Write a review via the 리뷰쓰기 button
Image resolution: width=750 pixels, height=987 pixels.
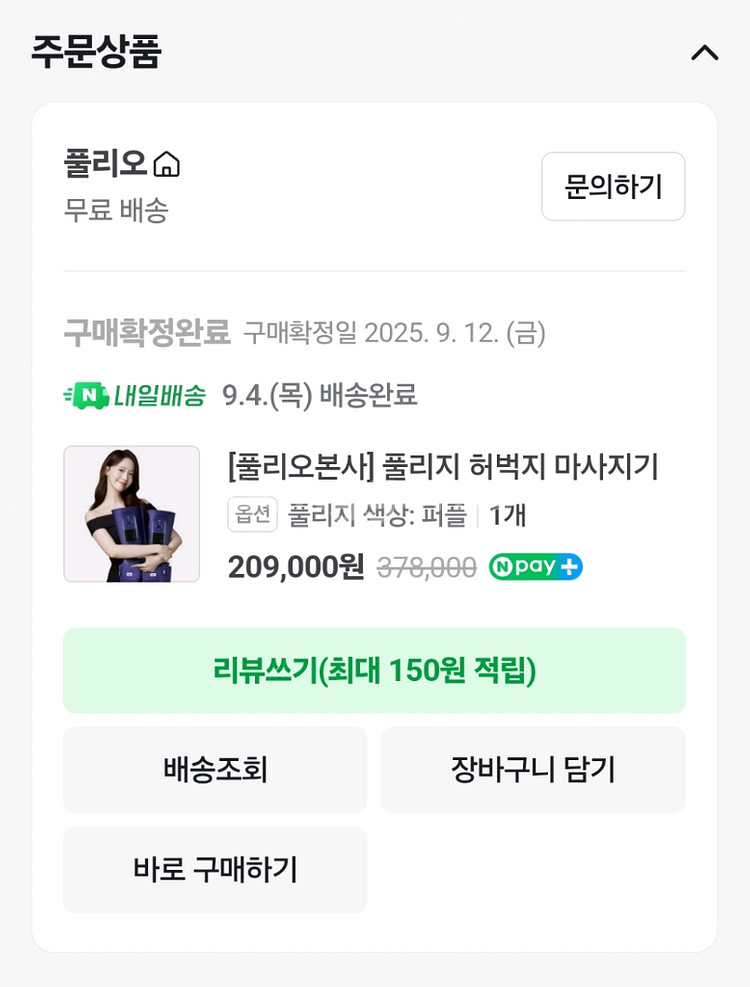pyautogui.click(x=374, y=671)
